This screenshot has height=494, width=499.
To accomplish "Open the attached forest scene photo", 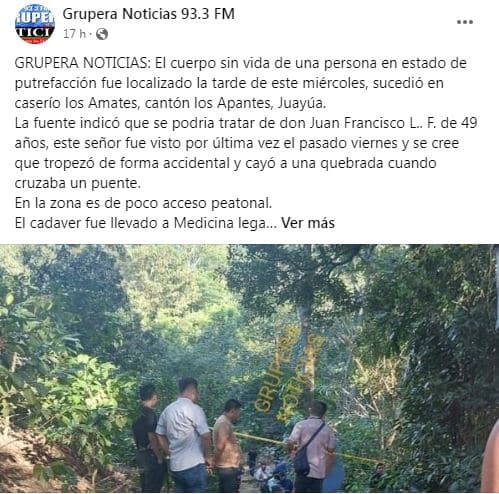I will click(x=249, y=369).
